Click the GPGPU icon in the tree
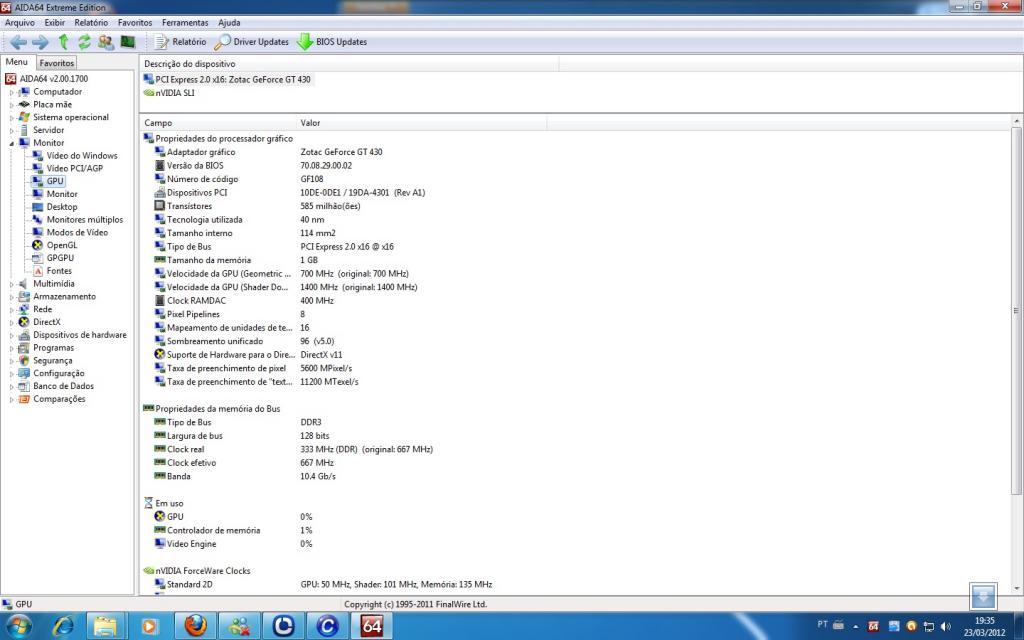1024x640 pixels. pos(37,258)
